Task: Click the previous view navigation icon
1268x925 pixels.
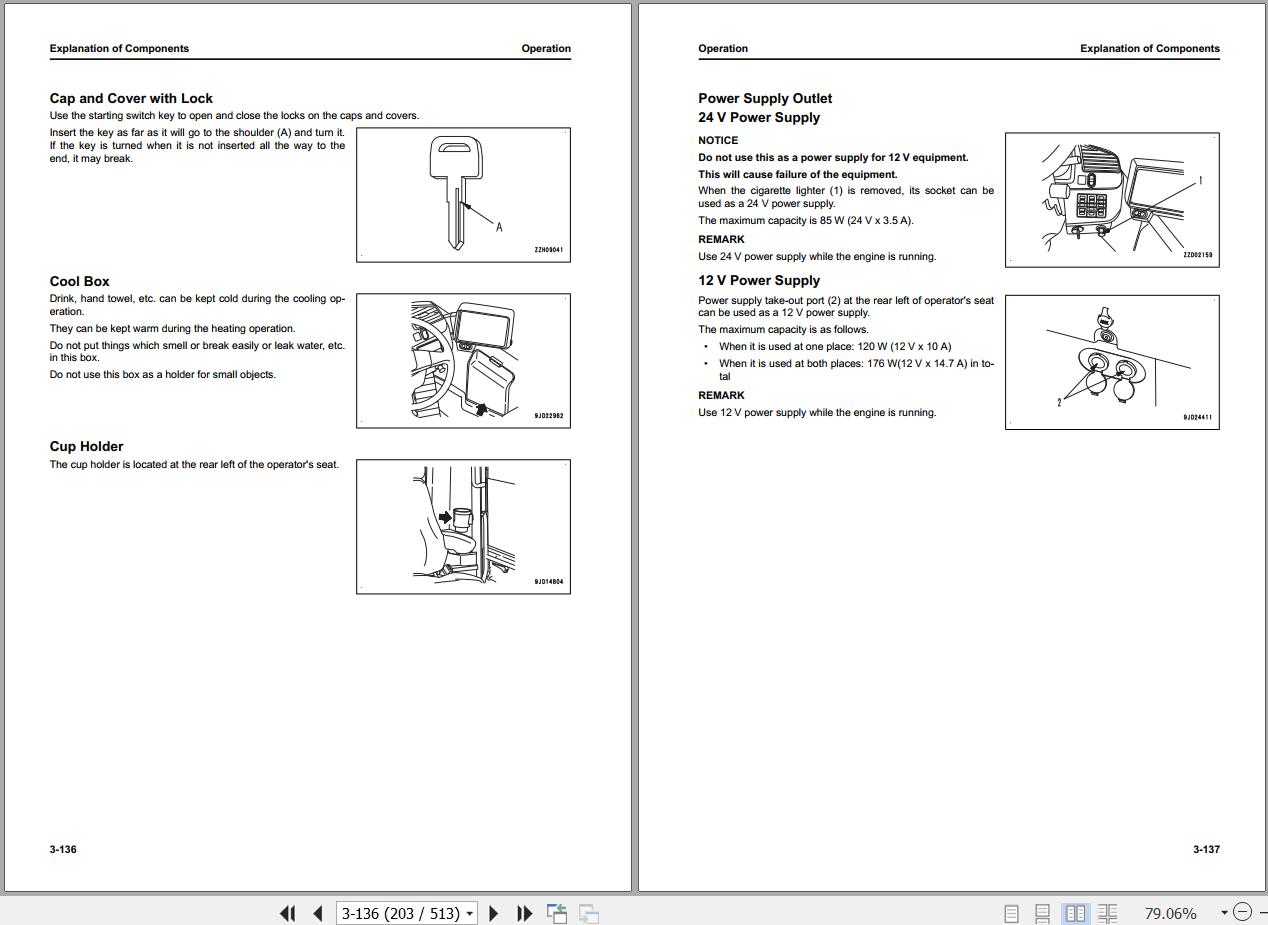Action: pyautogui.click(x=557, y=913)
